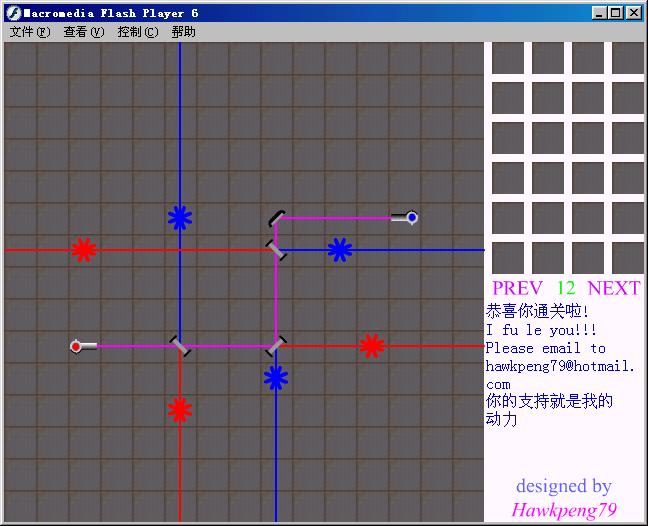
Task: Go to previous level with PREV
Action: 517,288
